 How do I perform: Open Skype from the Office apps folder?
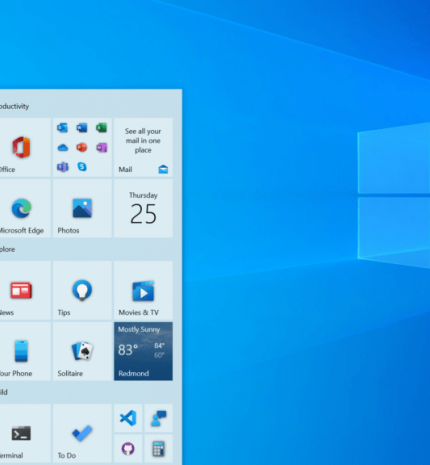pyautogui.click(x=82, y=167)
